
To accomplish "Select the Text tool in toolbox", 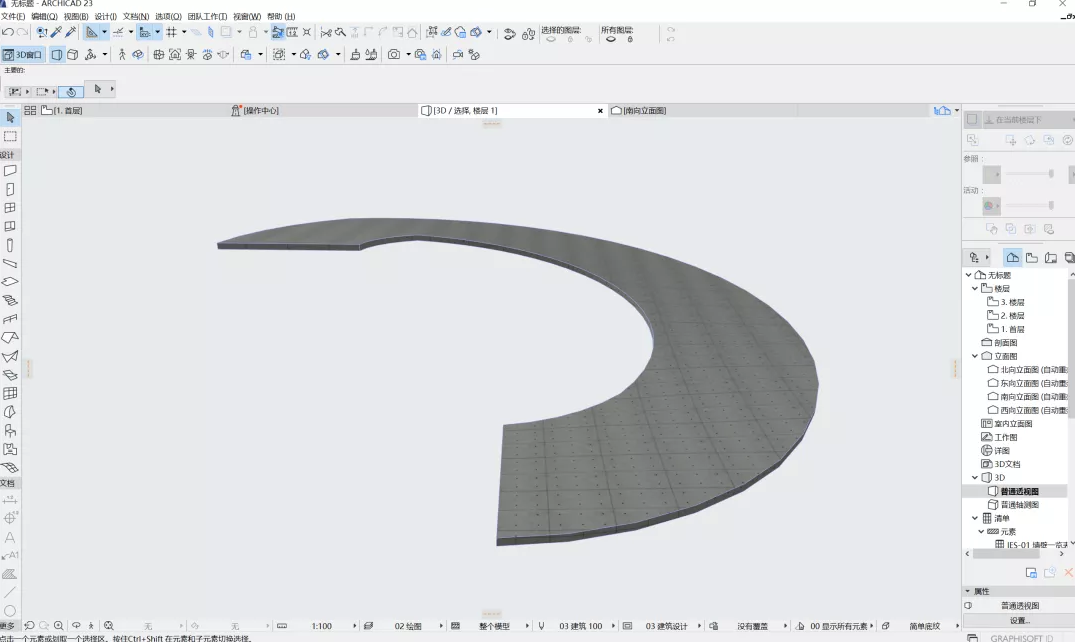I will point(10,537).
